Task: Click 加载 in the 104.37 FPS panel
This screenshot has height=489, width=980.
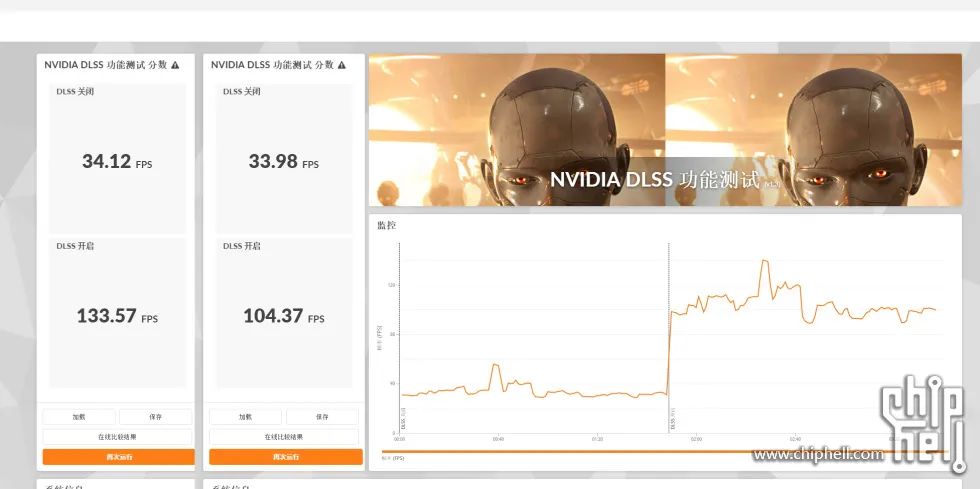Action: (x=246, y=417)
